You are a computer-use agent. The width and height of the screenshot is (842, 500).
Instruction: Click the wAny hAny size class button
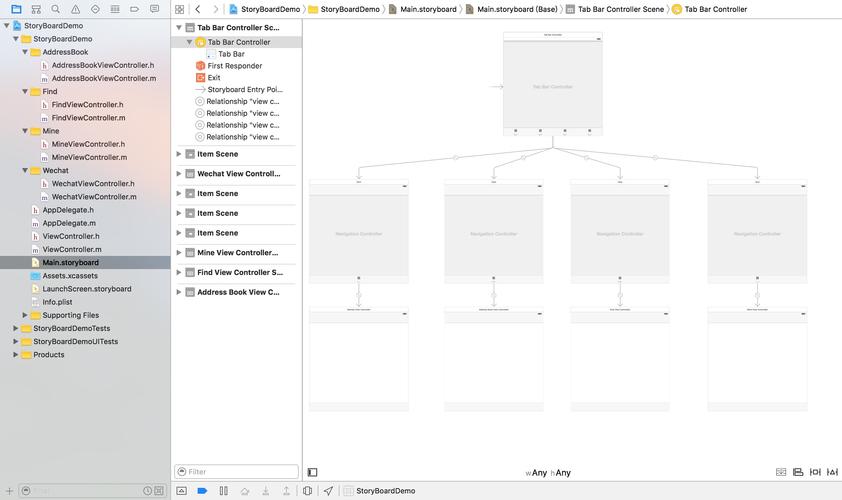548,473
